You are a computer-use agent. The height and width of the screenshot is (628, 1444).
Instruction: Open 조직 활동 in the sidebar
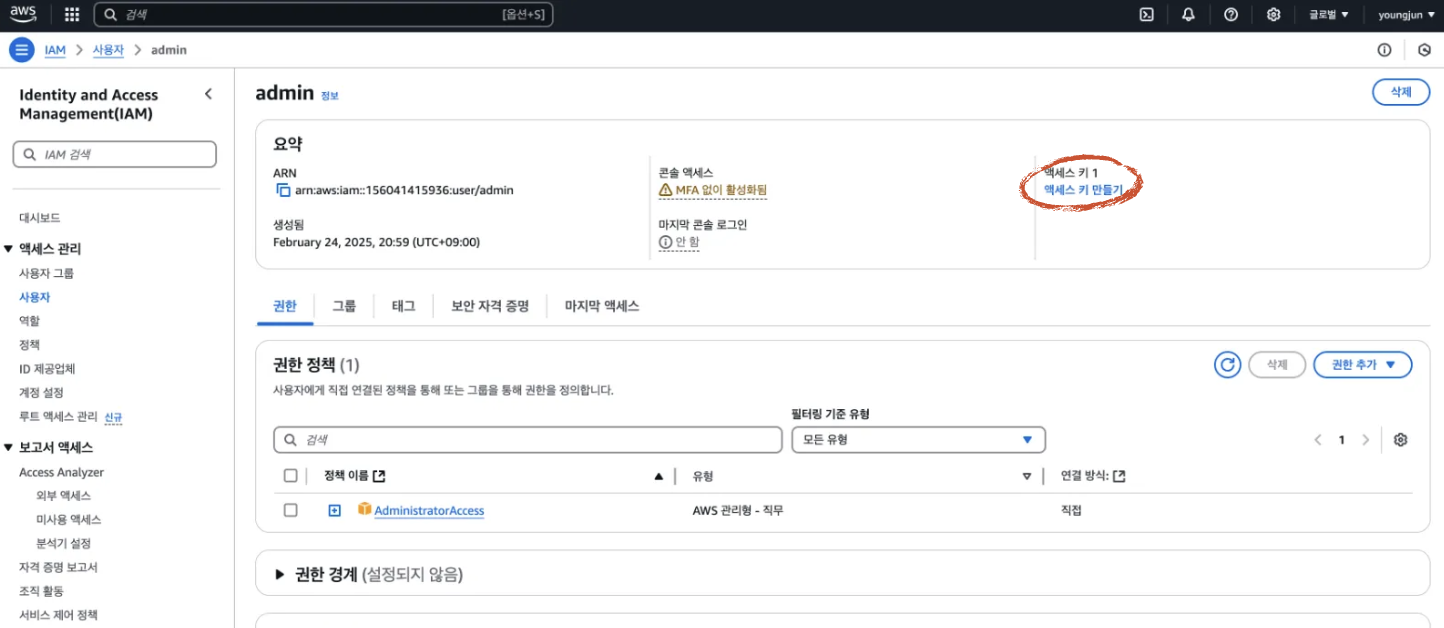pyautogui.click(x=41, y=591)
